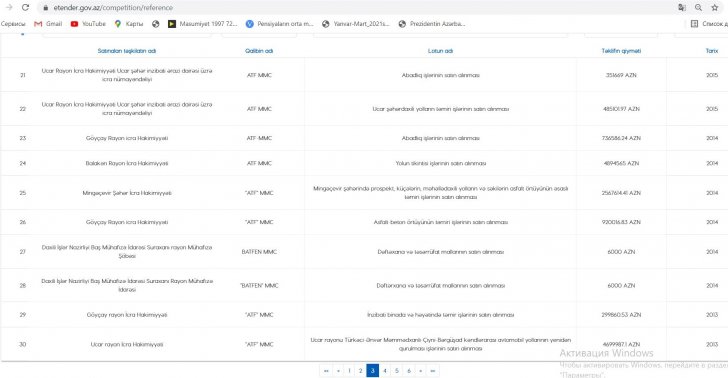This screenshot has width=728, height=378.
Task: Bookmark this page with the star icon
Action: click(x=715, y=7)
